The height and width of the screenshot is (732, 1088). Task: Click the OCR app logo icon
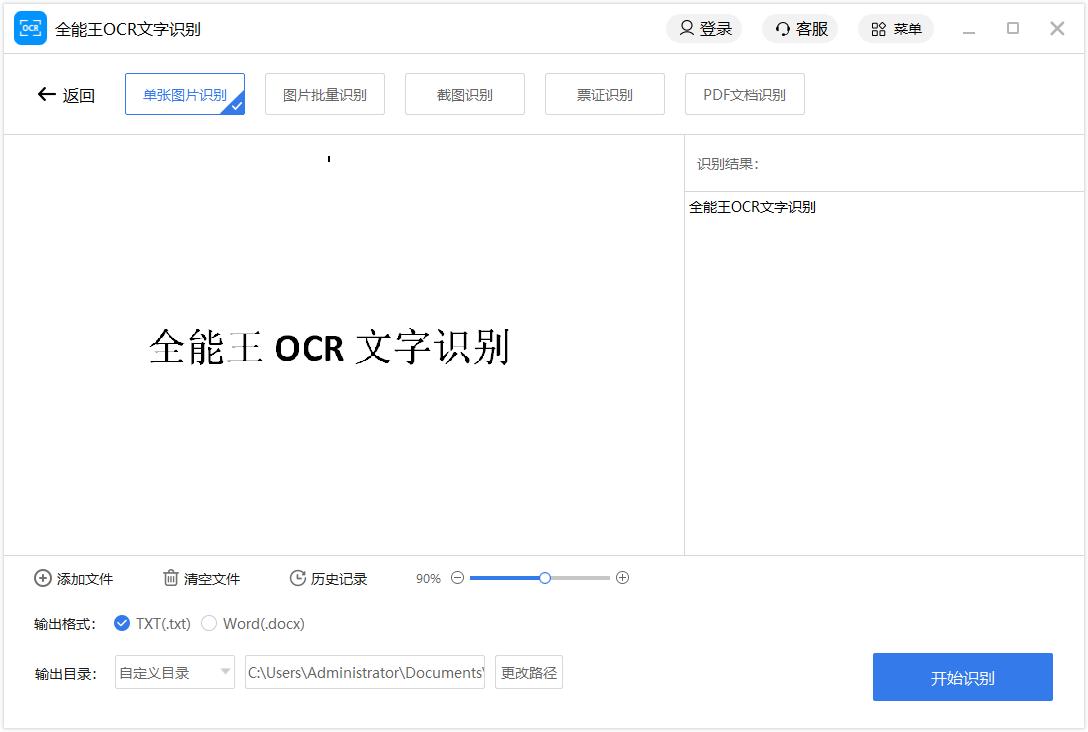pyautogui.click(x=30, y=29)
